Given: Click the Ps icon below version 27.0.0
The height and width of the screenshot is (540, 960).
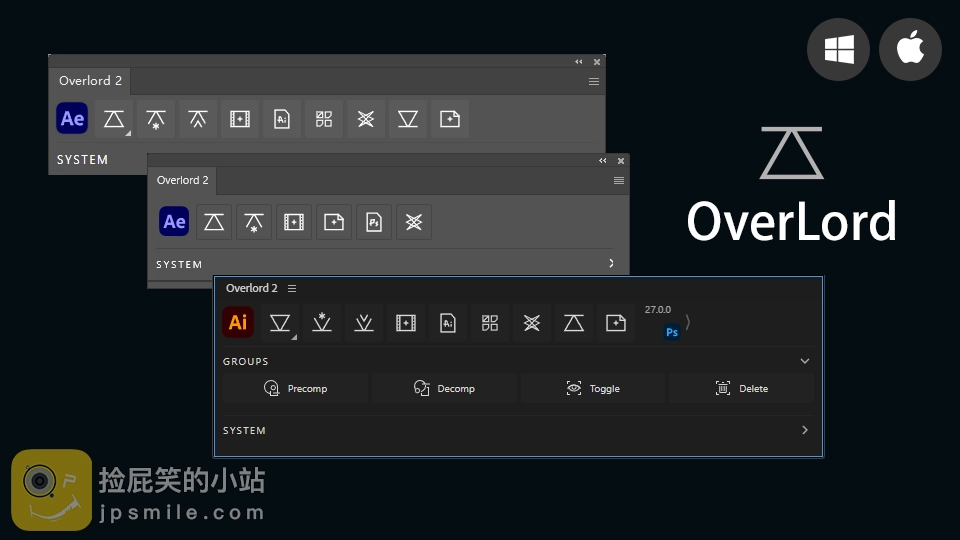Looking at the screenshot, I should 672,332.
